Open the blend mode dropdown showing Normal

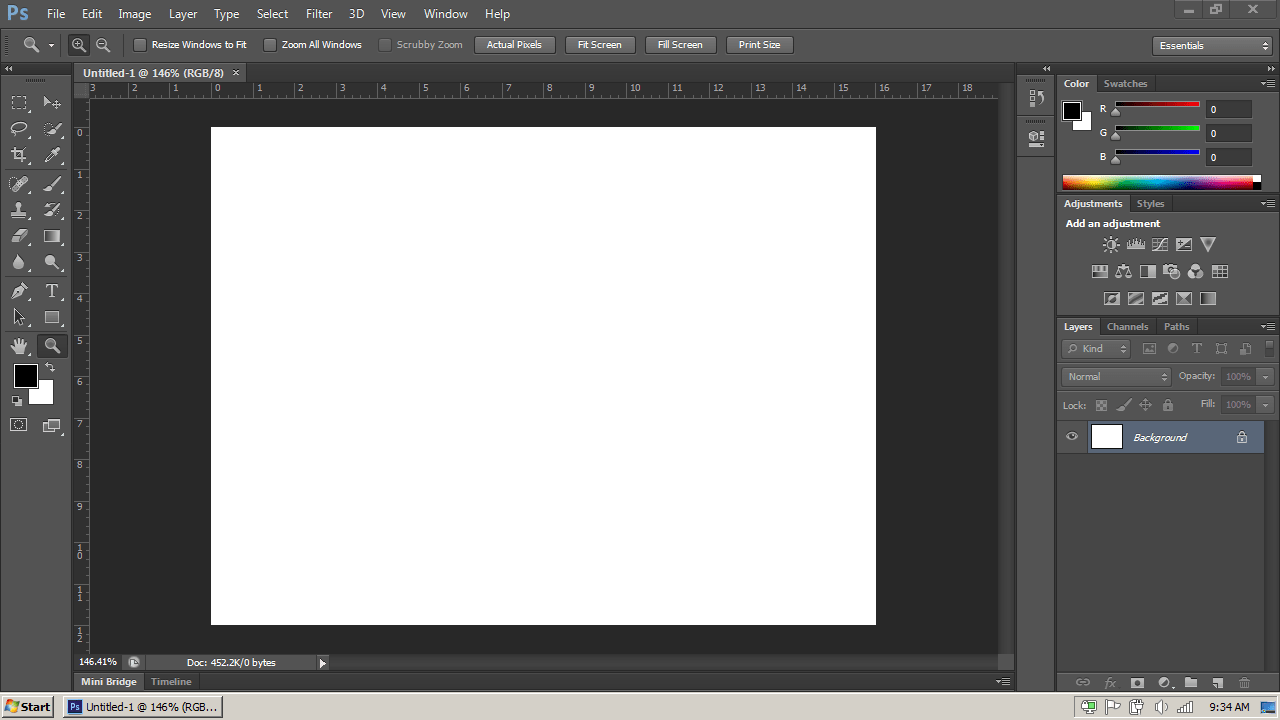[1115, 376]
